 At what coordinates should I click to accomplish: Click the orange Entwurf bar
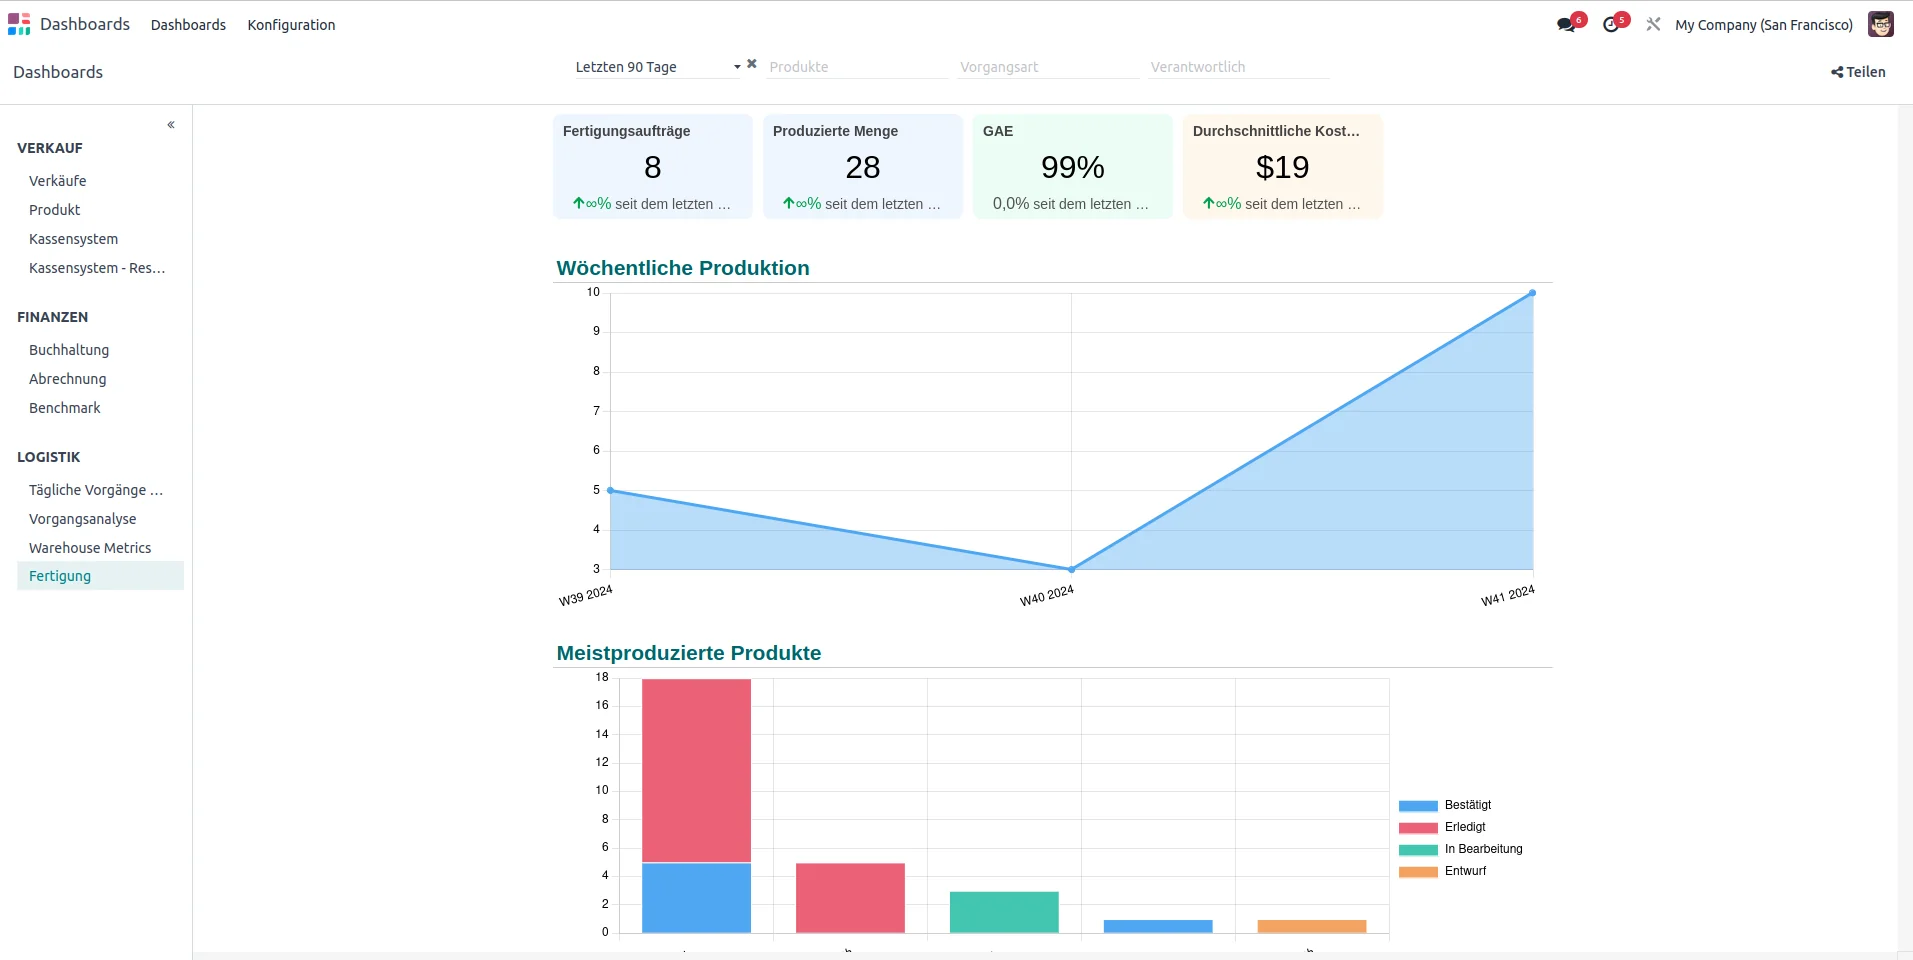point(1312,926)
